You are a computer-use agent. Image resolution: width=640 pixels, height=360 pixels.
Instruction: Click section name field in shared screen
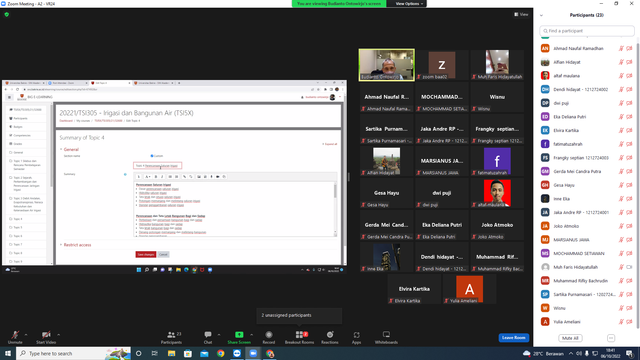158,166
